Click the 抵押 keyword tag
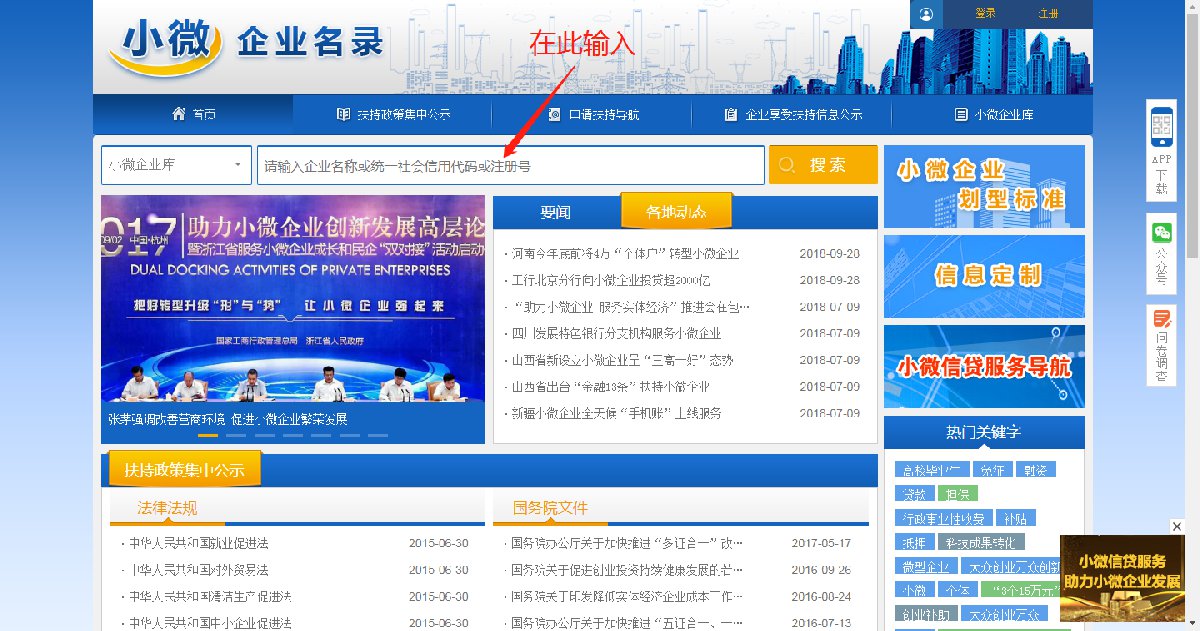Image resolution: width=1200 pixels, height=631 pixels. (913, 542)
